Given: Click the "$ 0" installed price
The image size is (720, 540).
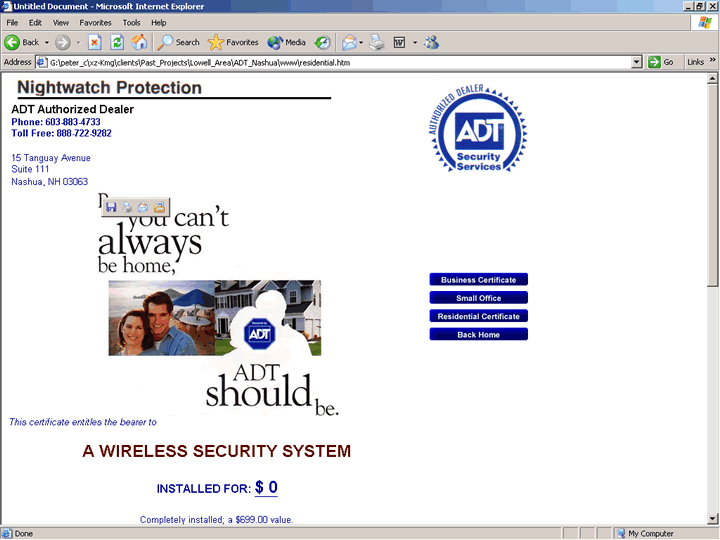Looking at the screenshot, I should (266, 487).
